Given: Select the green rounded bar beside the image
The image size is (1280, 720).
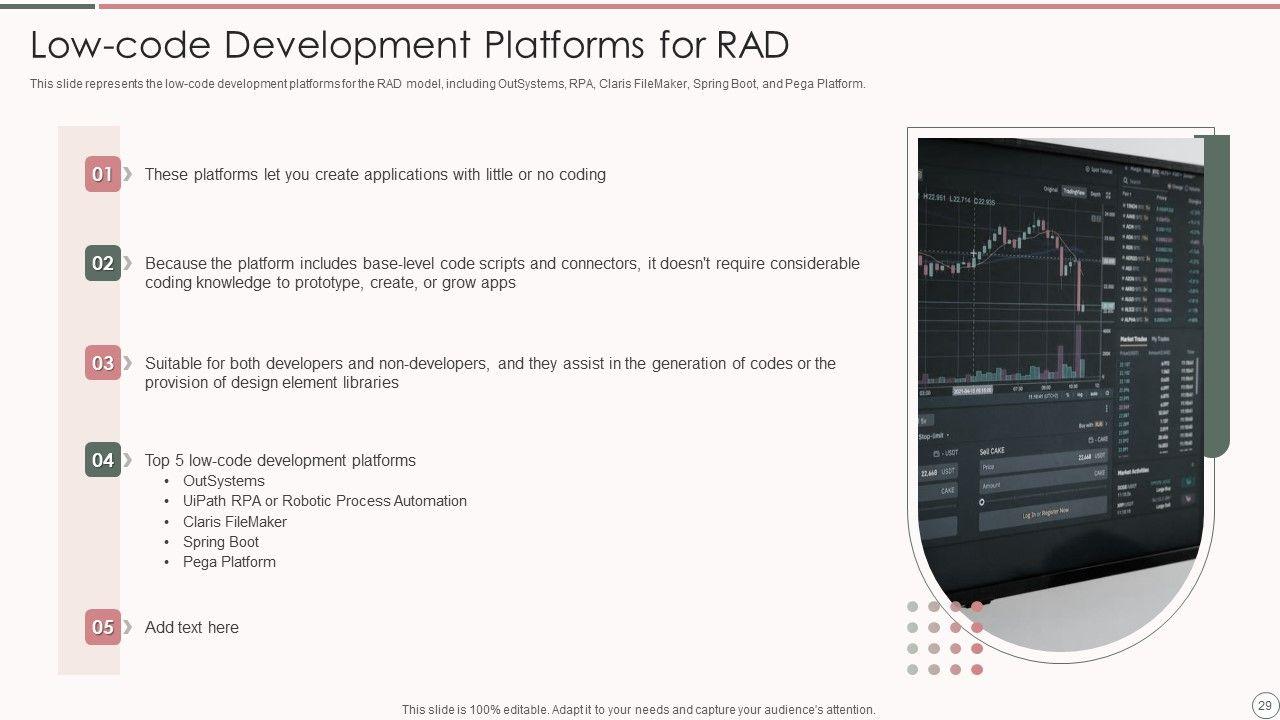Looking at the screenshot, I should click(1217, 300).
